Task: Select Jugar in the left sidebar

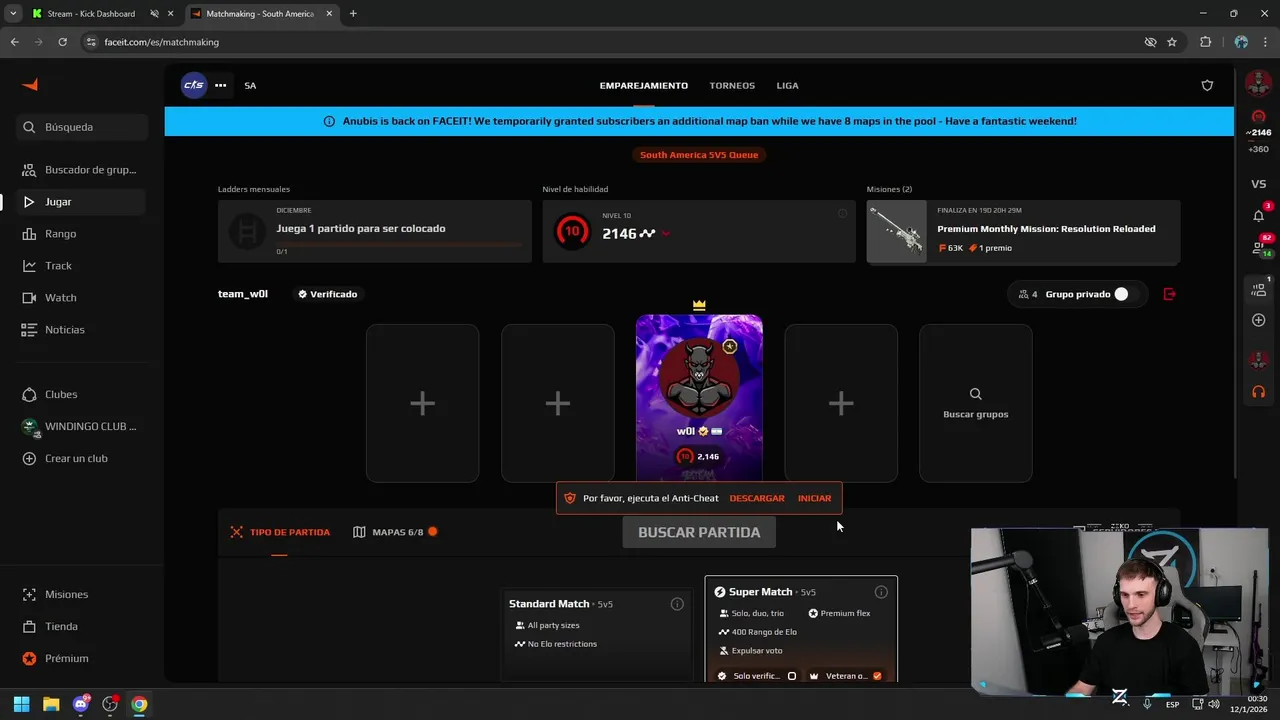Action: pyautogui.click(x=82, y=202)
